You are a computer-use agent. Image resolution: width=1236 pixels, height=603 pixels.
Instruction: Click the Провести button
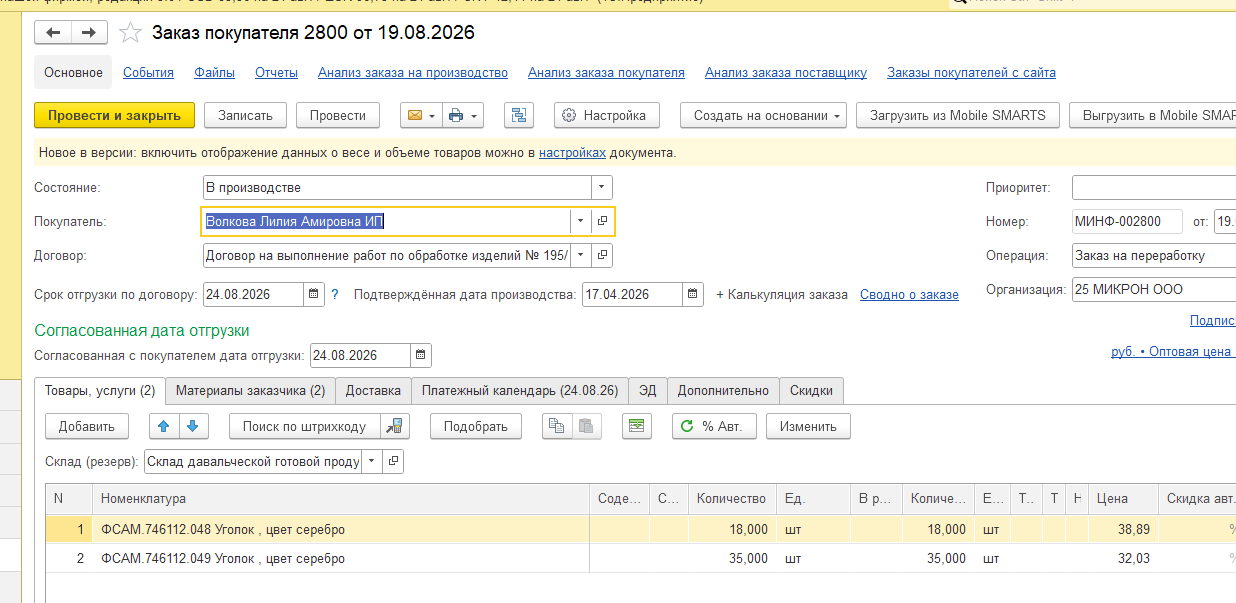click(x=338, y=115)
